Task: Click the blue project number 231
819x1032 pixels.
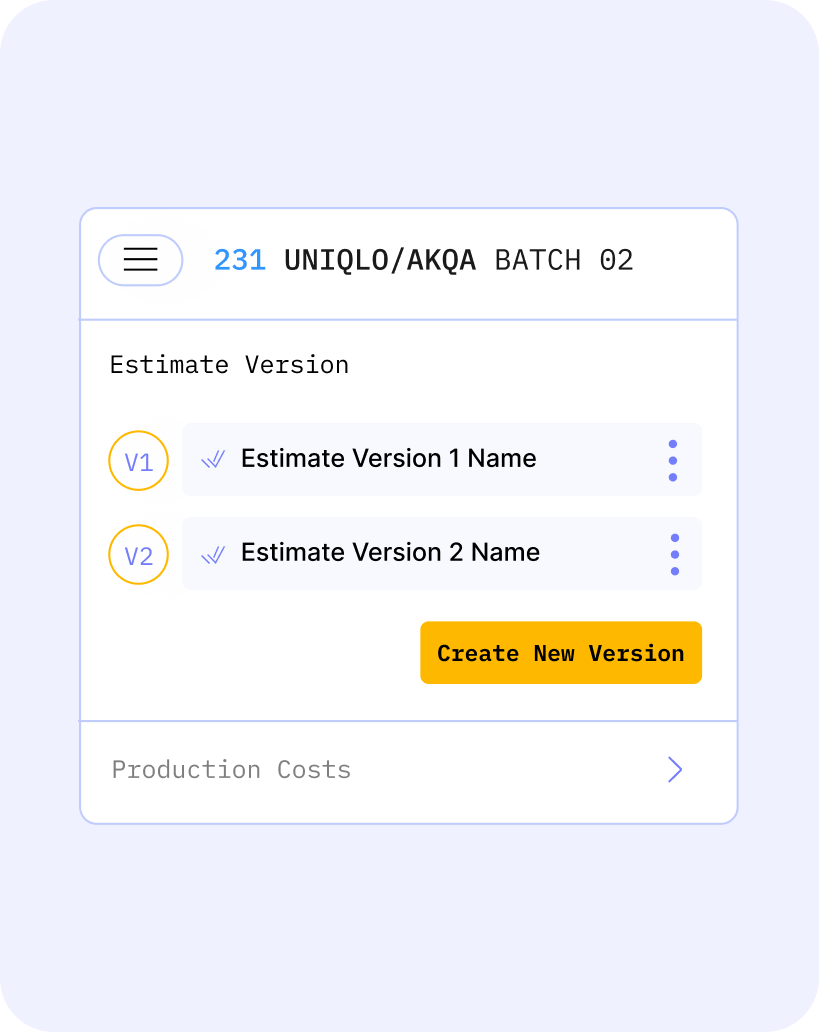Action: point(240,260)
